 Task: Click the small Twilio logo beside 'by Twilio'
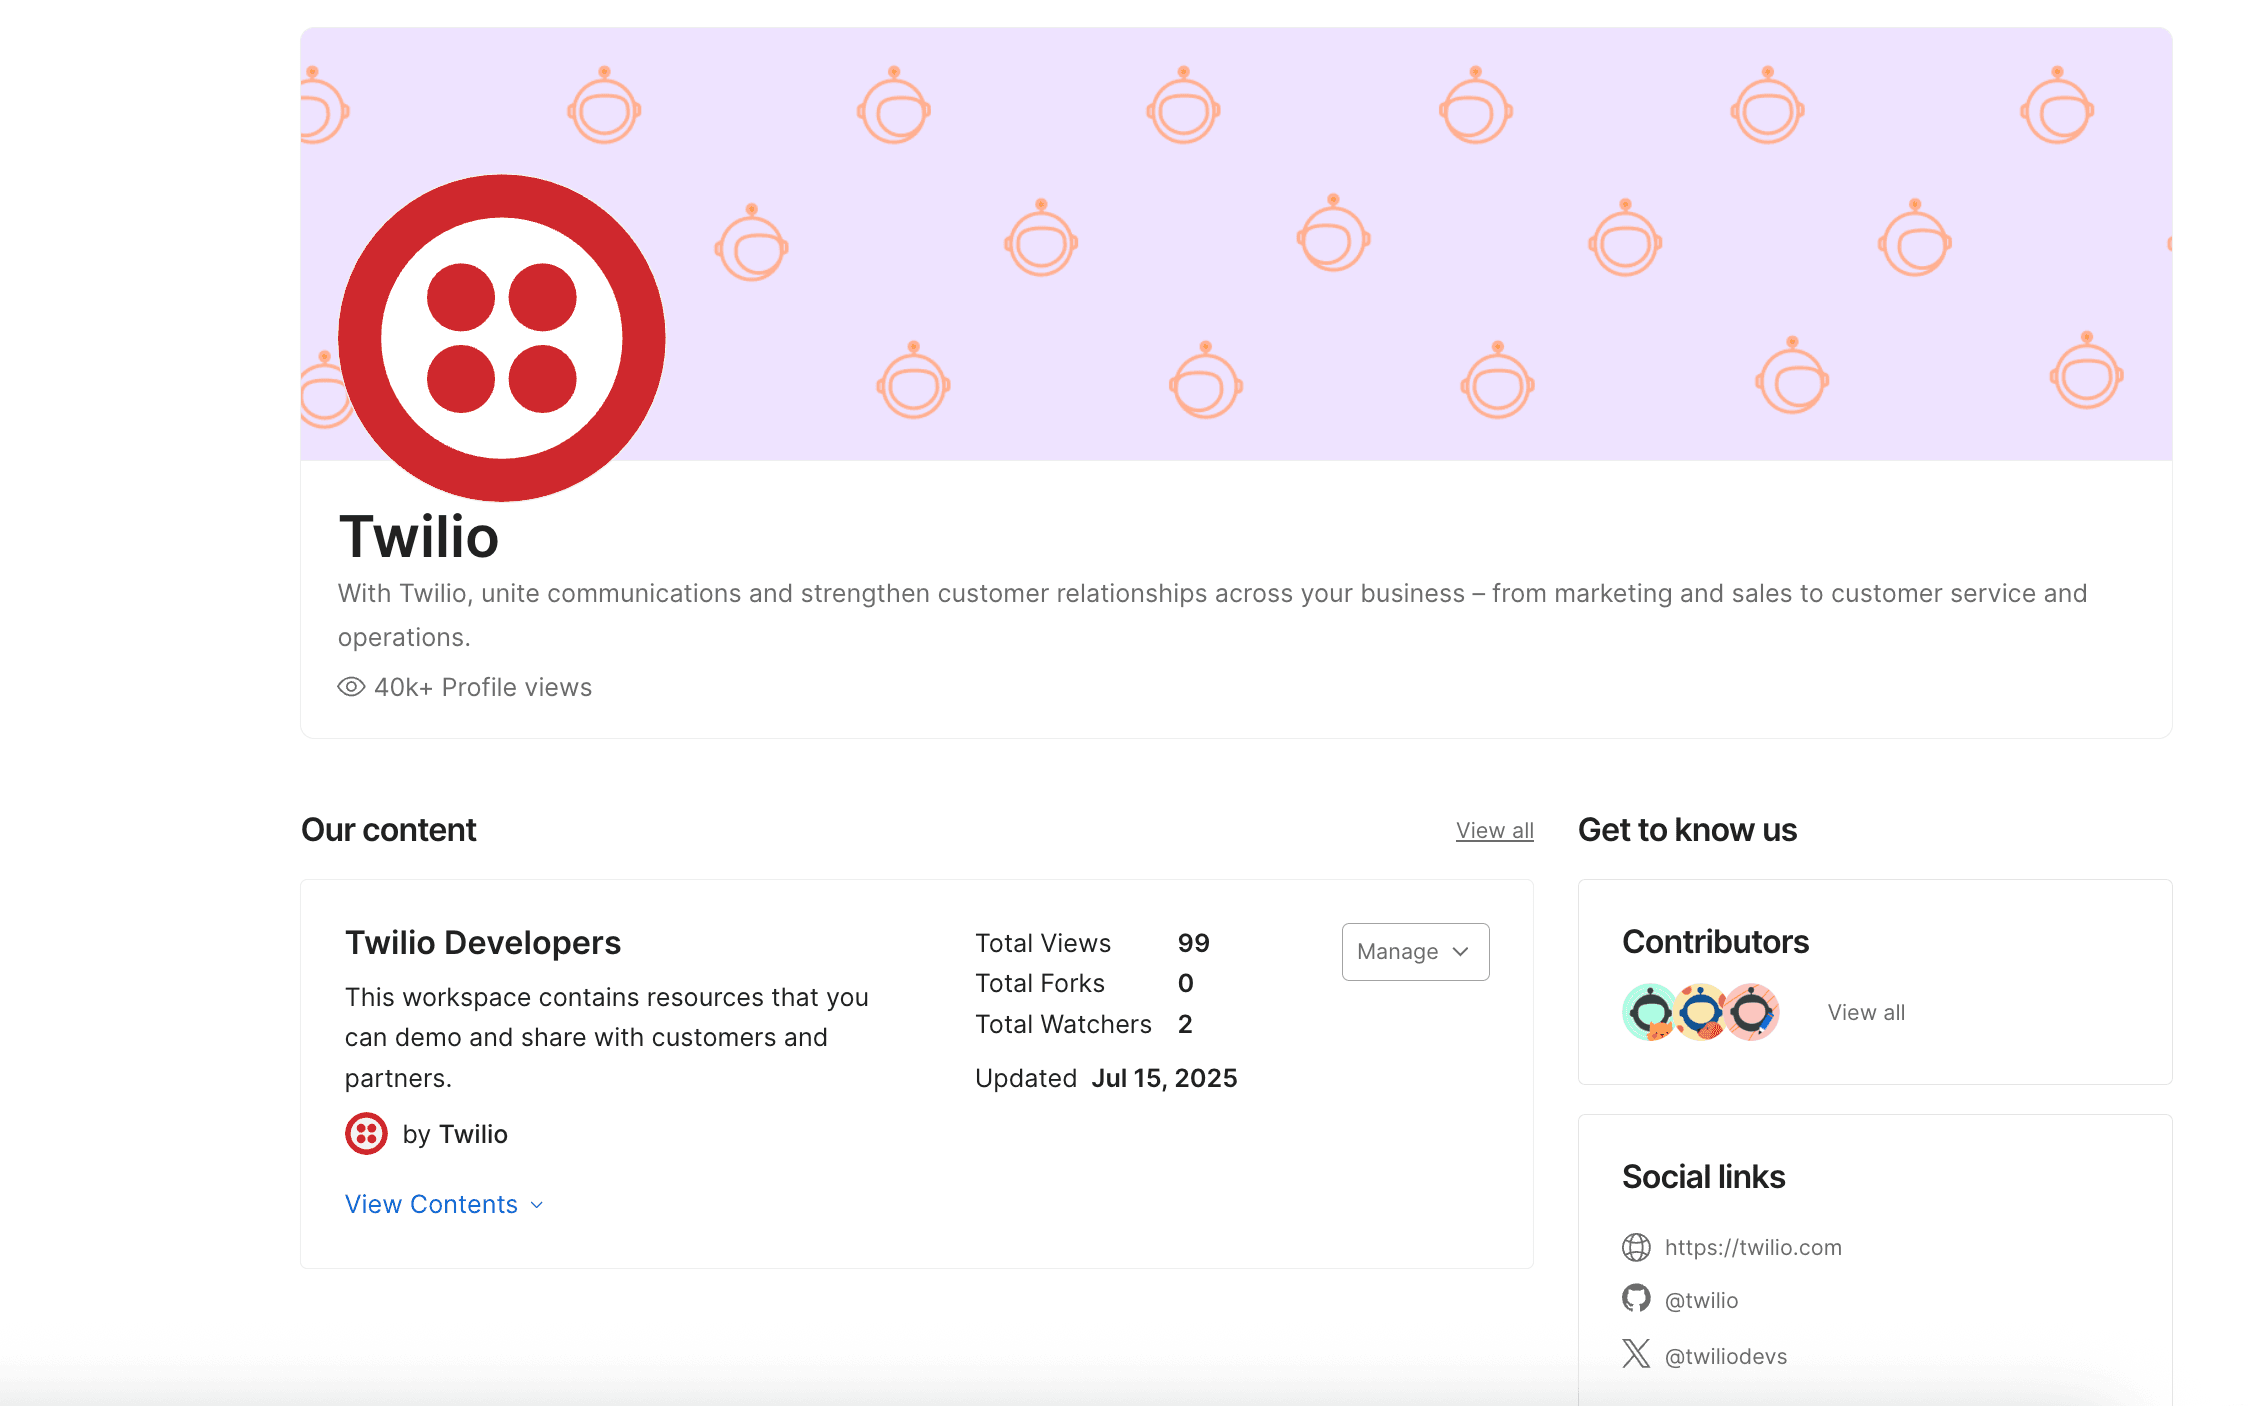(367, 1134)
